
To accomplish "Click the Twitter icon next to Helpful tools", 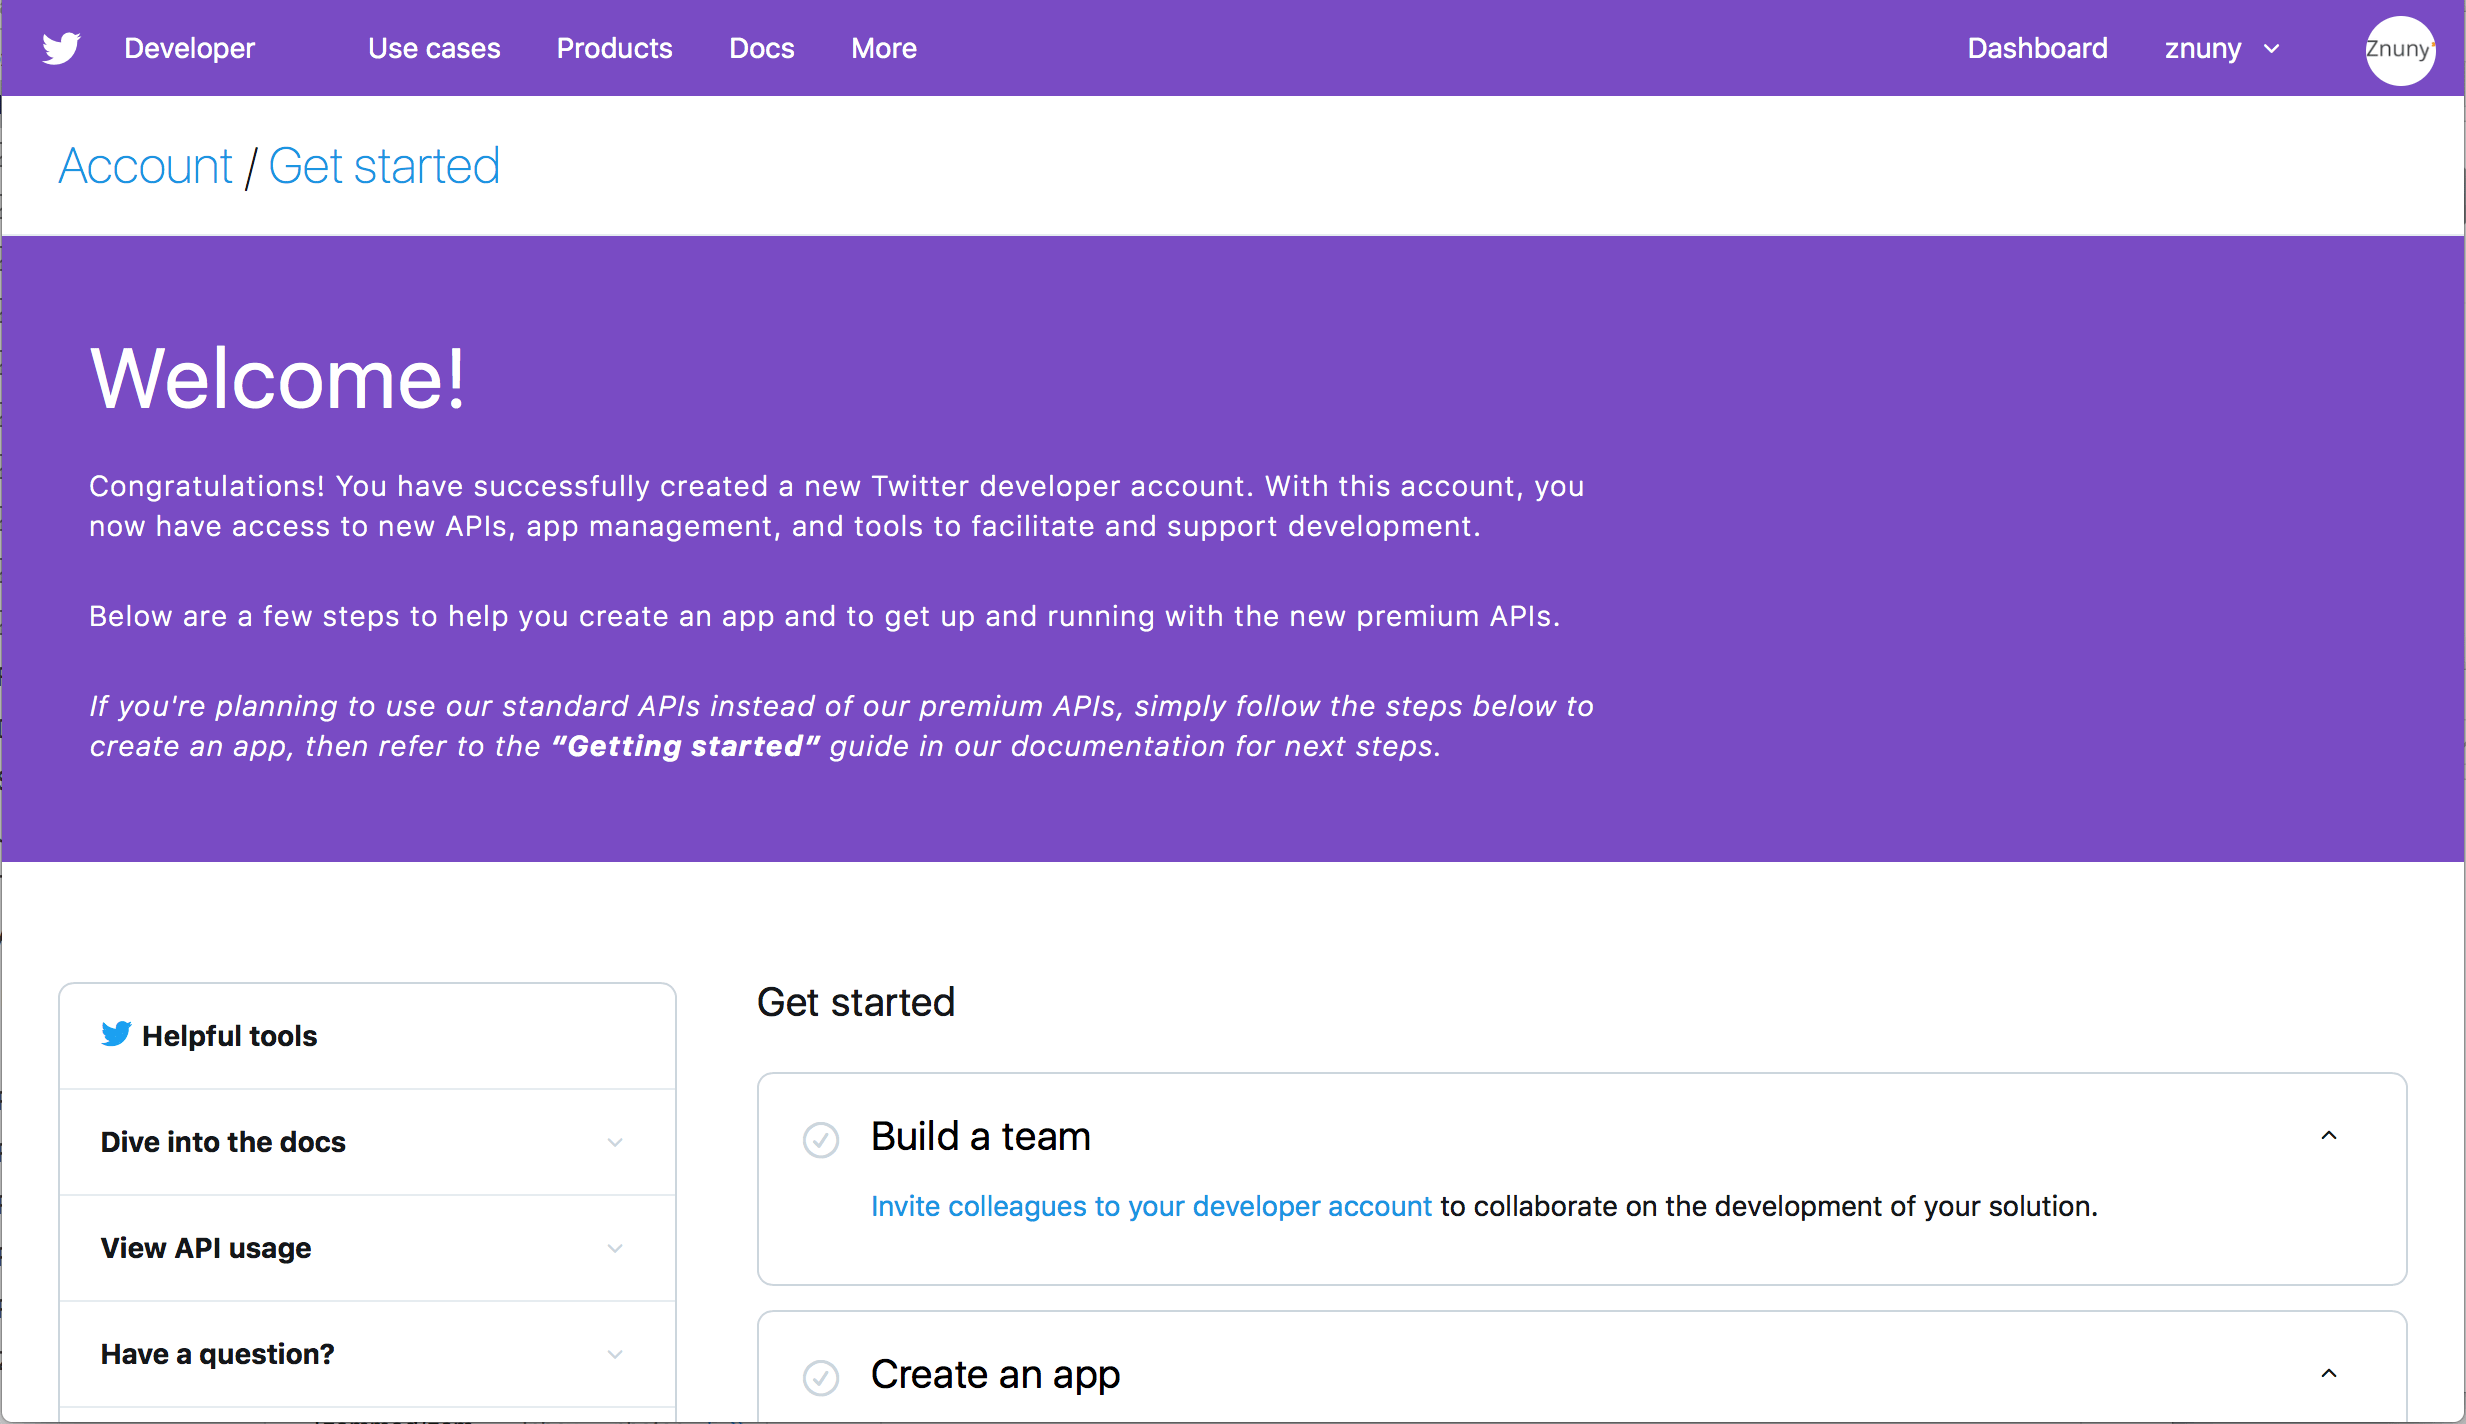I will click(x=115, y=1034).
